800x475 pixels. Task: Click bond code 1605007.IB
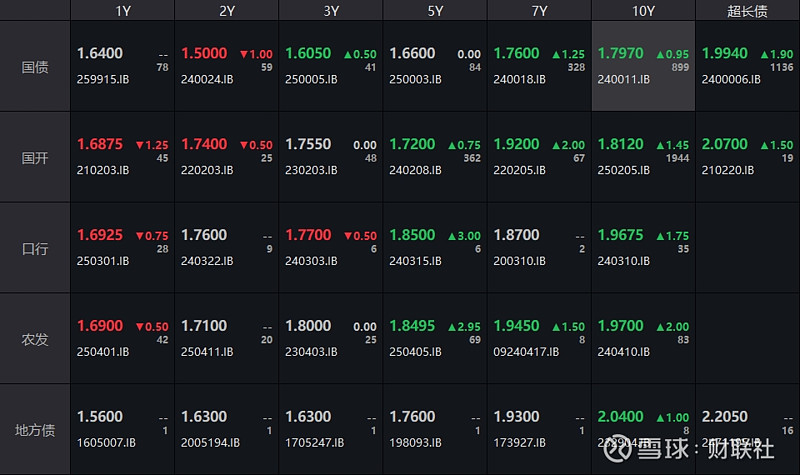pyautogui.click(x=104, y=442)
